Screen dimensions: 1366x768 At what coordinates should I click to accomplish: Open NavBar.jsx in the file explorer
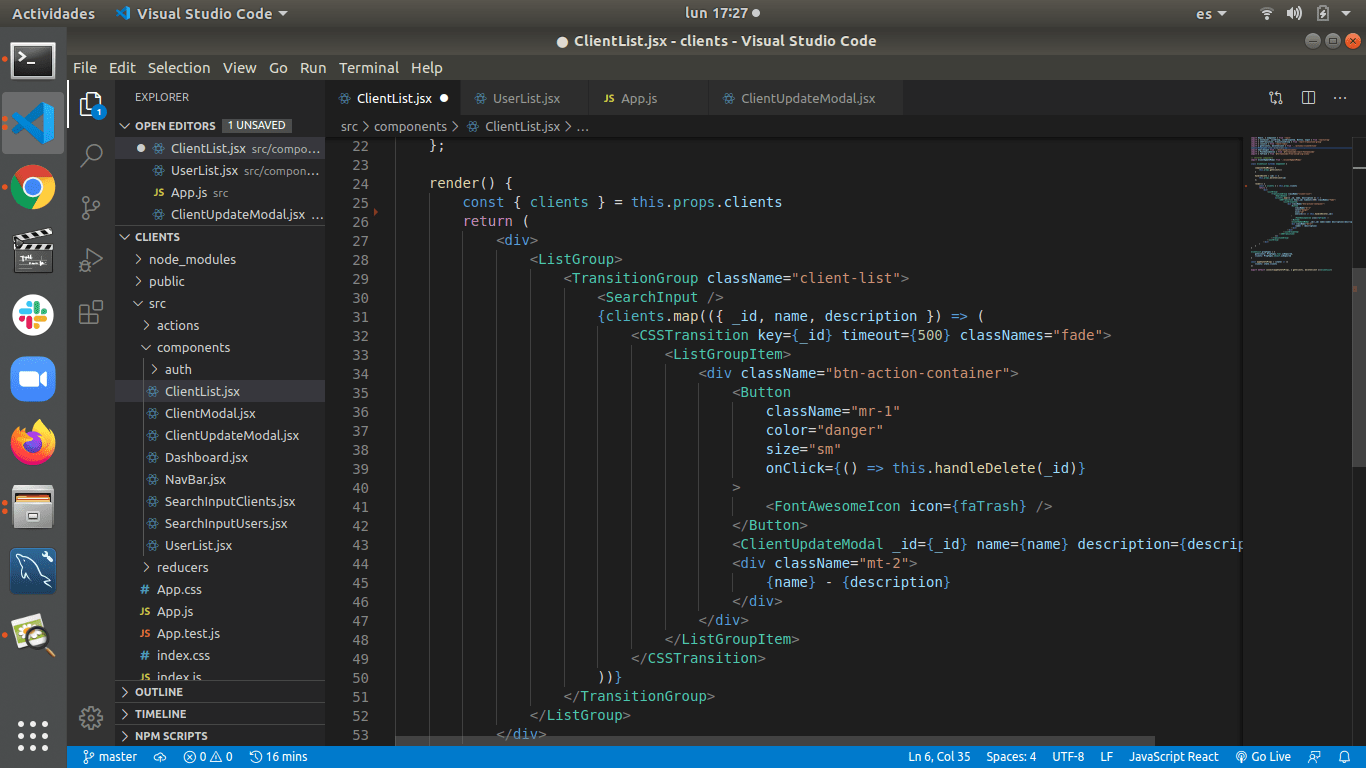tap(195, 479)
